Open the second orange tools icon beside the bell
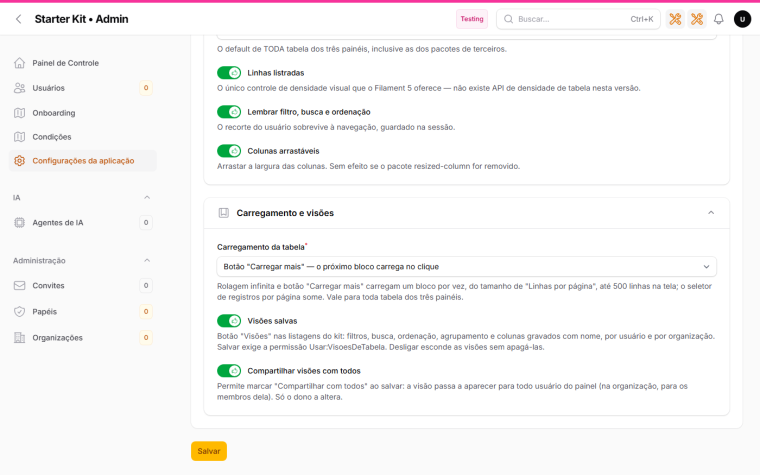760x475 pixels. pos(697,19)
